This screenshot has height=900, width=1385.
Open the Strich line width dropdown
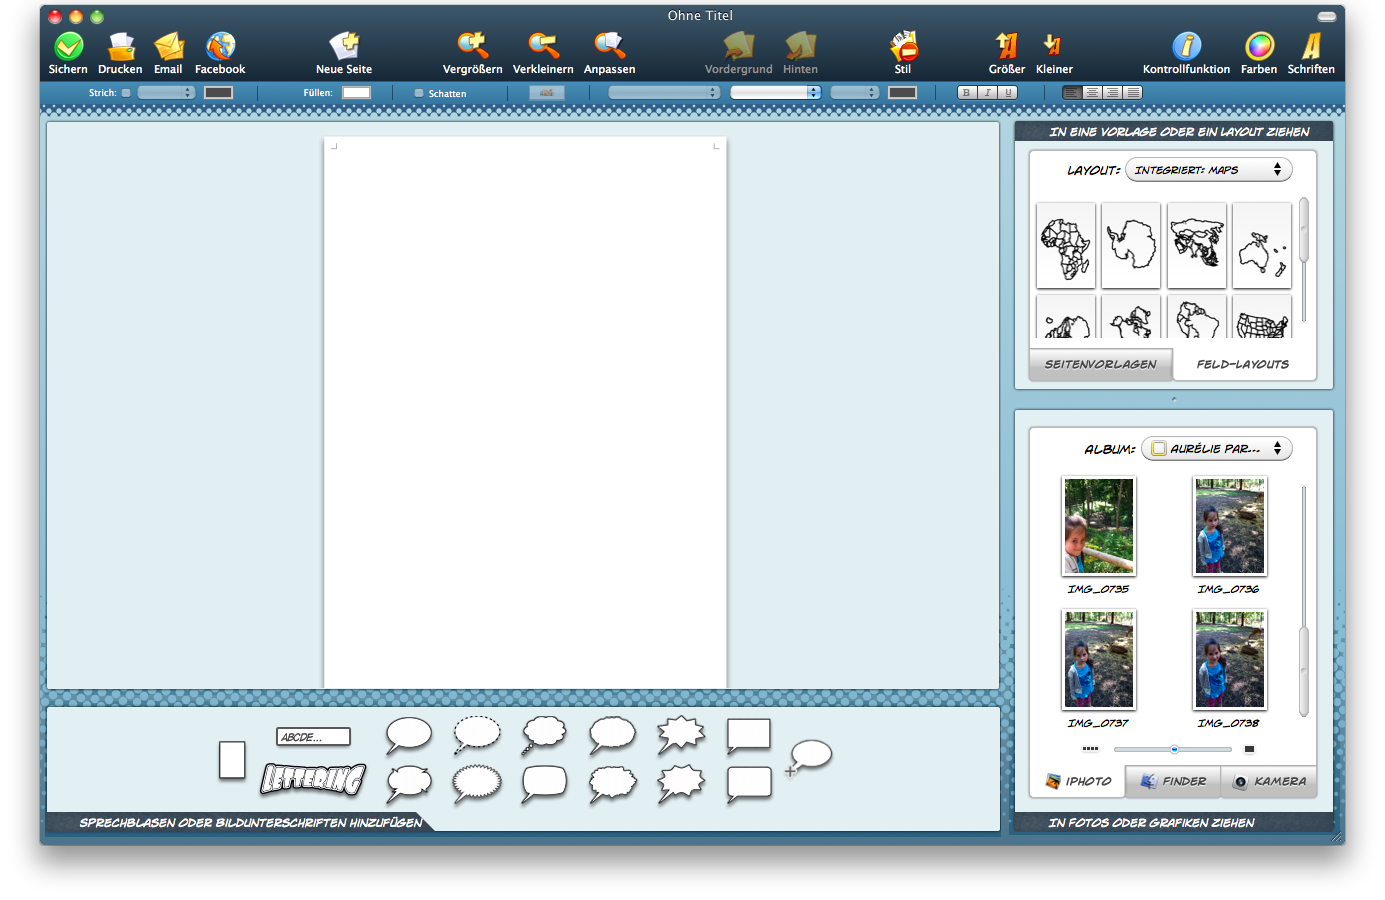point(166,93)
